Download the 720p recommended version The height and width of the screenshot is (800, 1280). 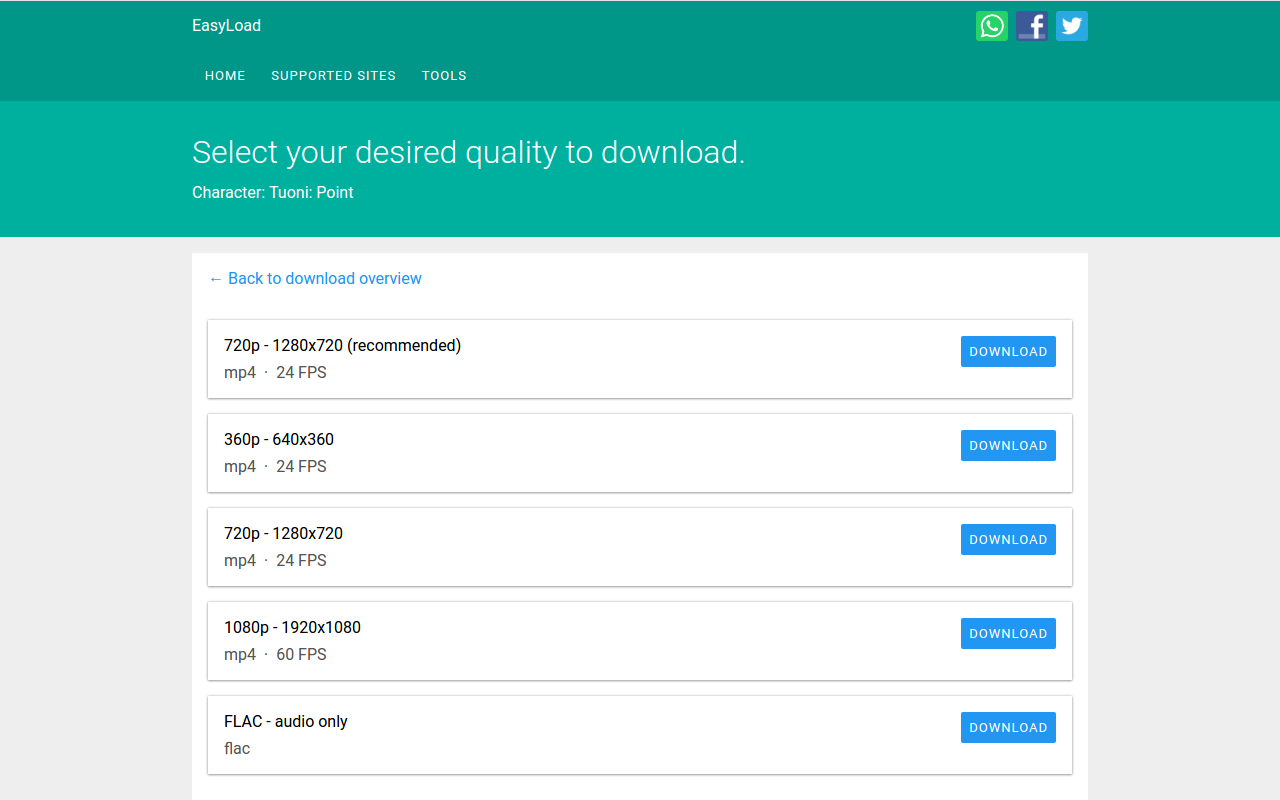[1008, 352]
